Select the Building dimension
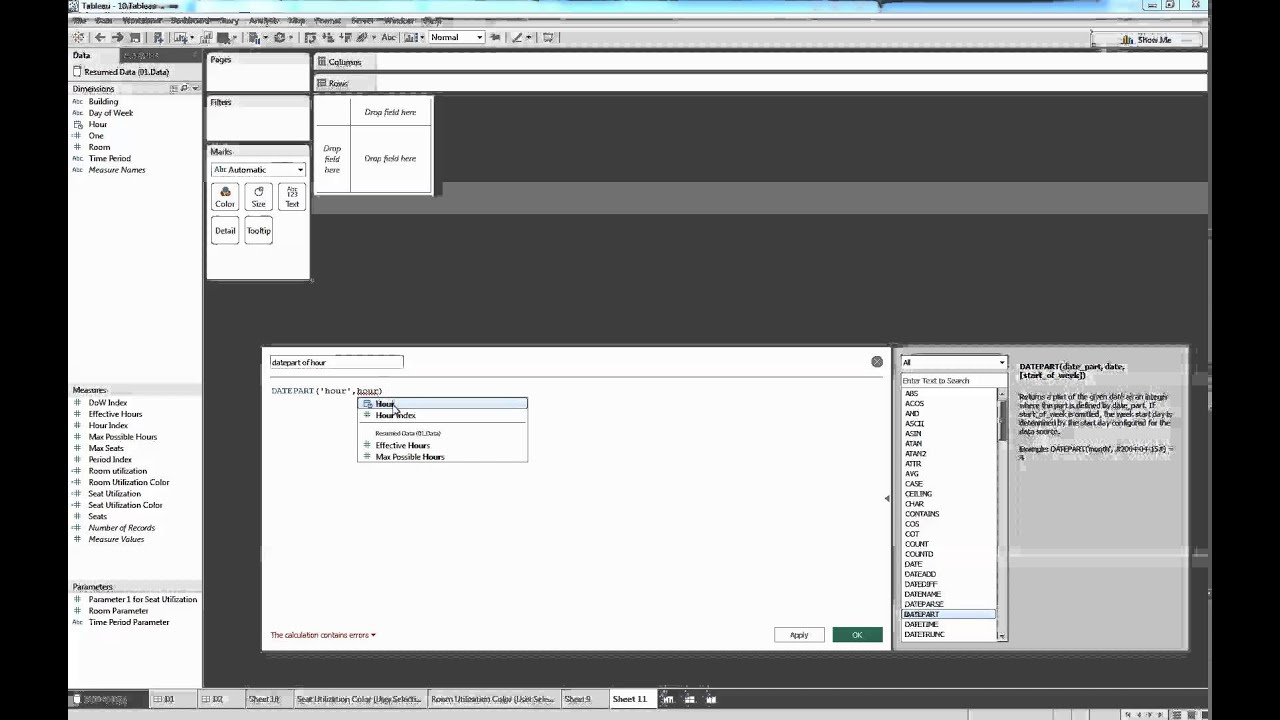Viewport: 1280px width, 720px height. (103, 102)
